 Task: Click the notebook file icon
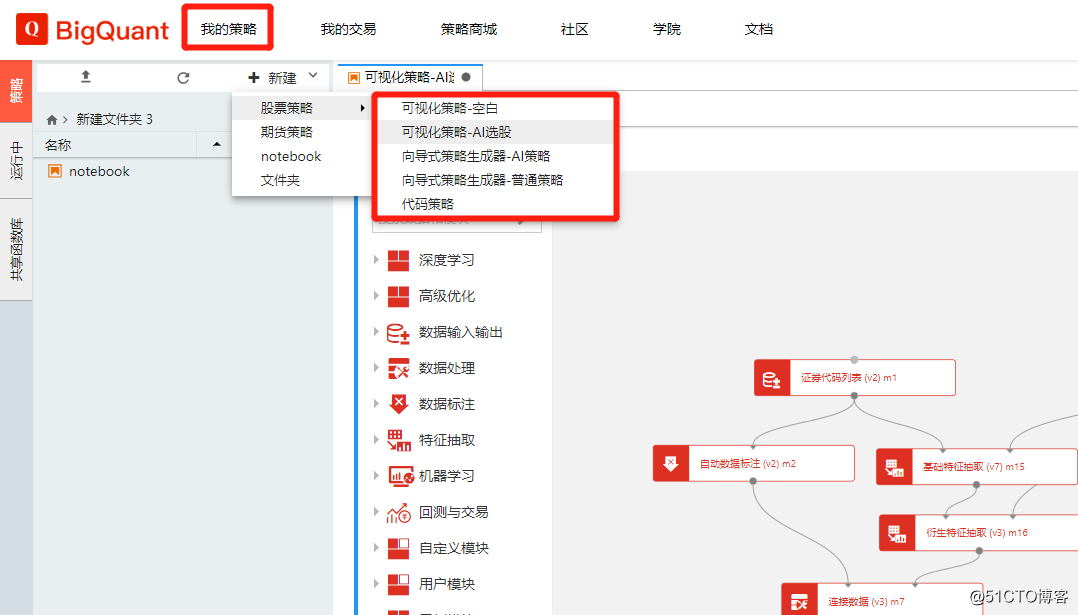pyautogui.click(x=55, y=171)
